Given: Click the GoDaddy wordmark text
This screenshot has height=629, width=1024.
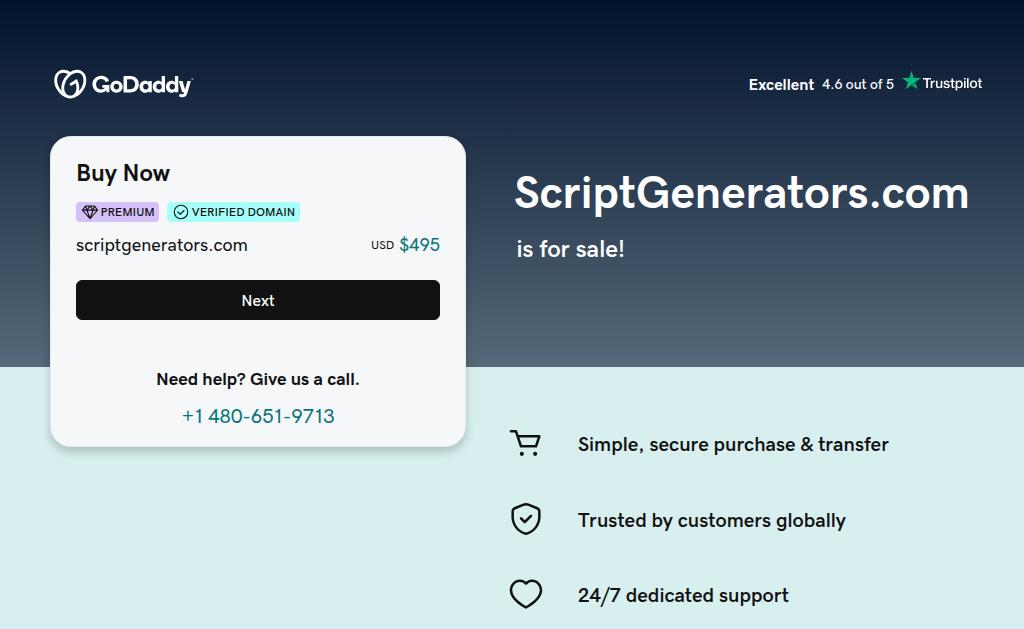Looking at the screenshot, I should click(142, 85).
